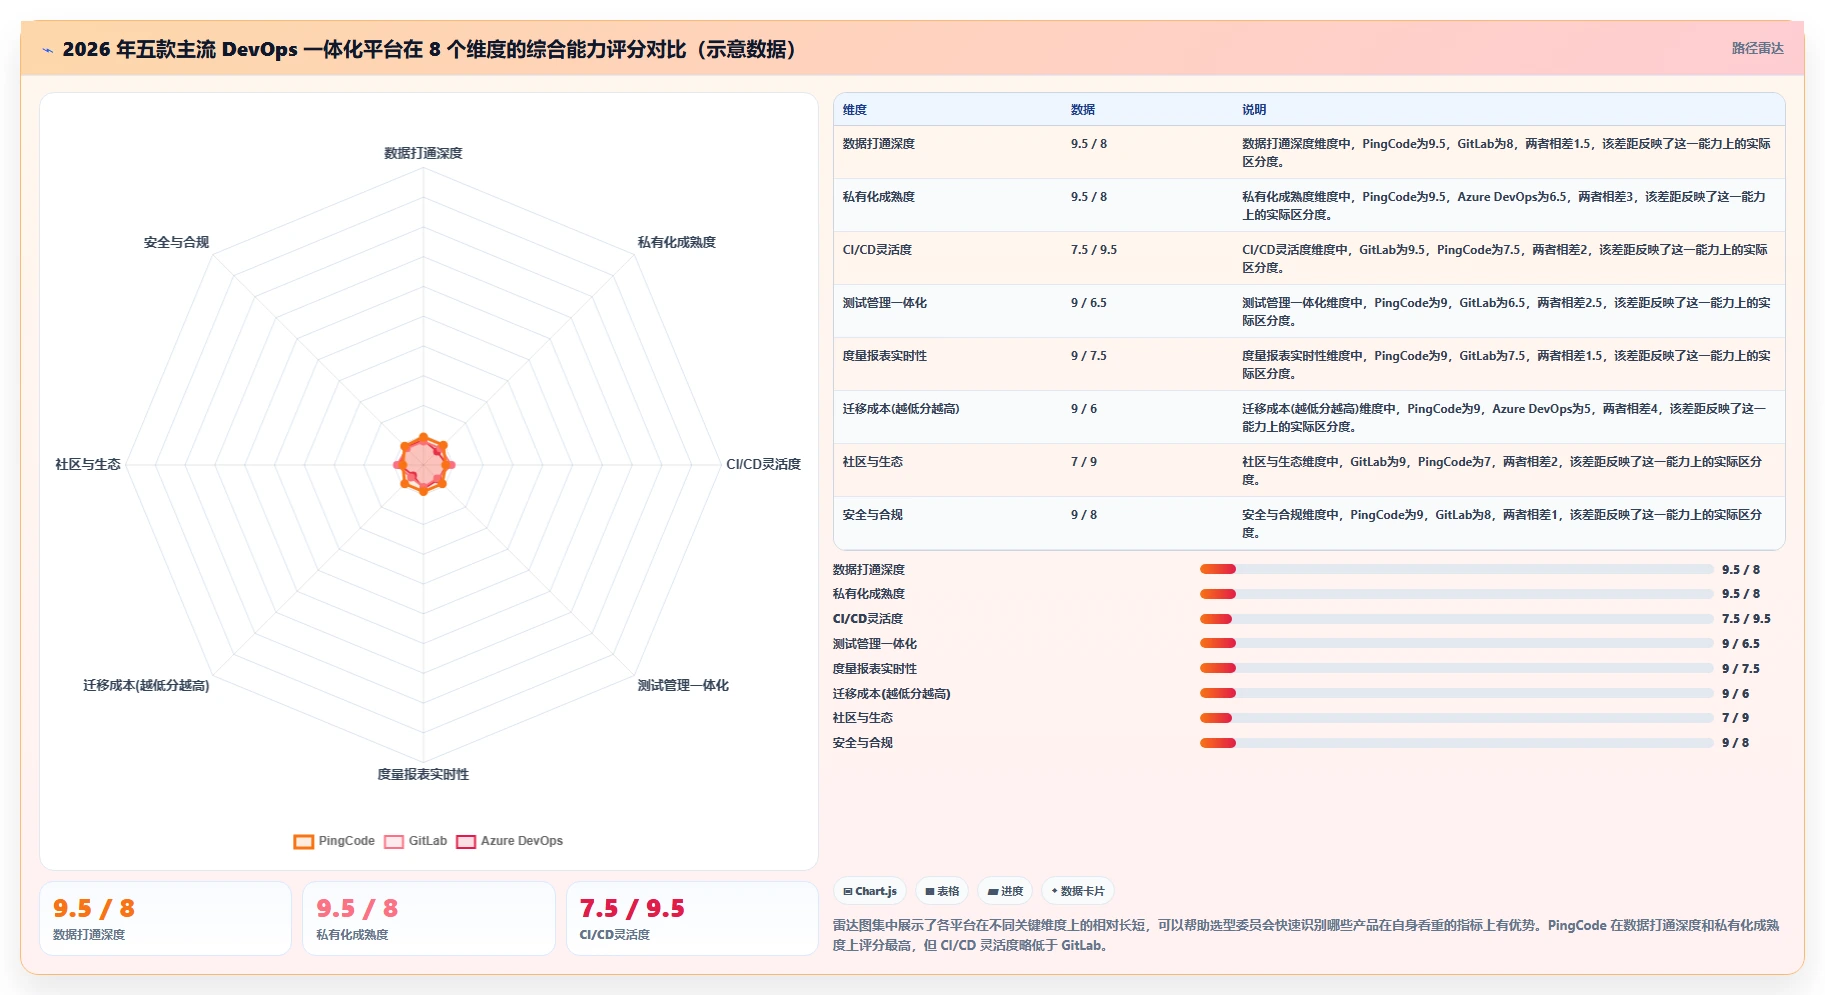Image resolution: width=1825 pixels, height=995 pixels.
Task: Open the 7.5 / 9.5 CI/CD灵活度 stat card
Action: point(692,918)
